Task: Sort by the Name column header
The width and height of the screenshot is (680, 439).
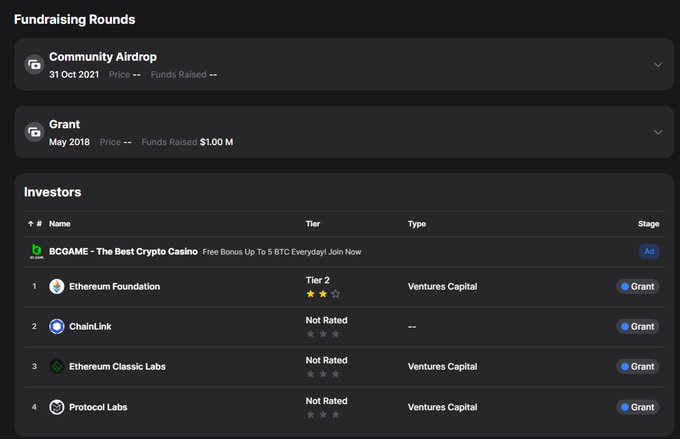Action: (59, 224)
